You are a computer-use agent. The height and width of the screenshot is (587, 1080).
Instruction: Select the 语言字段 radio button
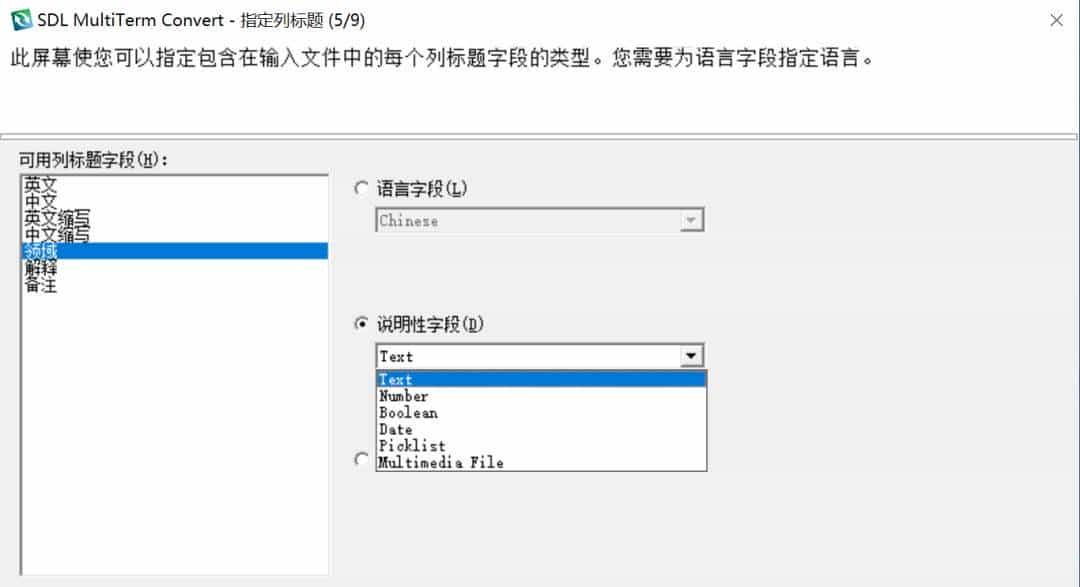coord(360,189)
